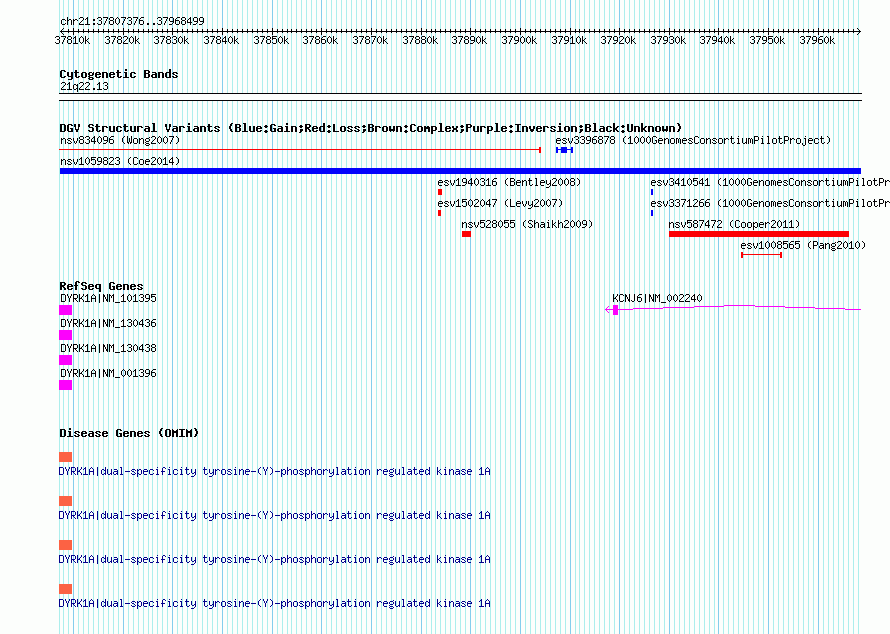This screenshot has width=890, height=634.
Task: Click the DYRK1A|NM_101395 gene label
Action: tap(108, 298)
